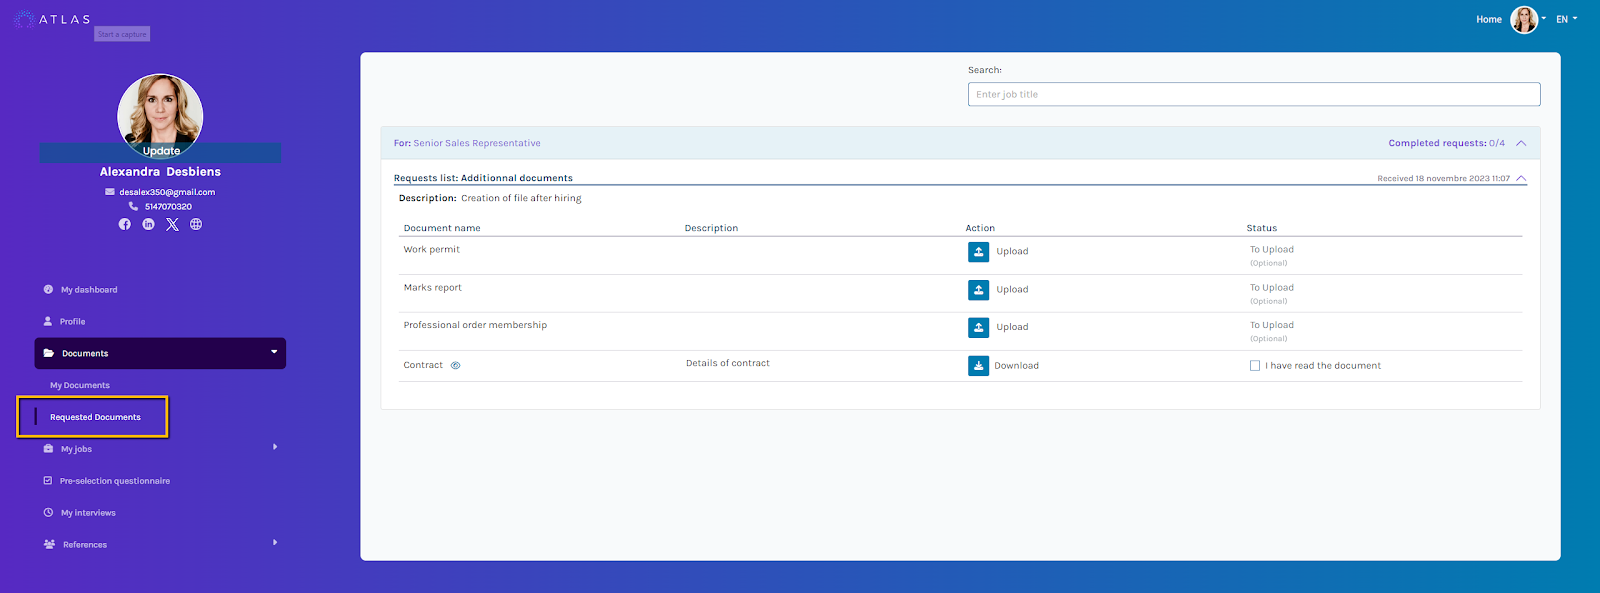Click the Home link in header
The height and width of the screenshot is (593, 1600).
1489,20
